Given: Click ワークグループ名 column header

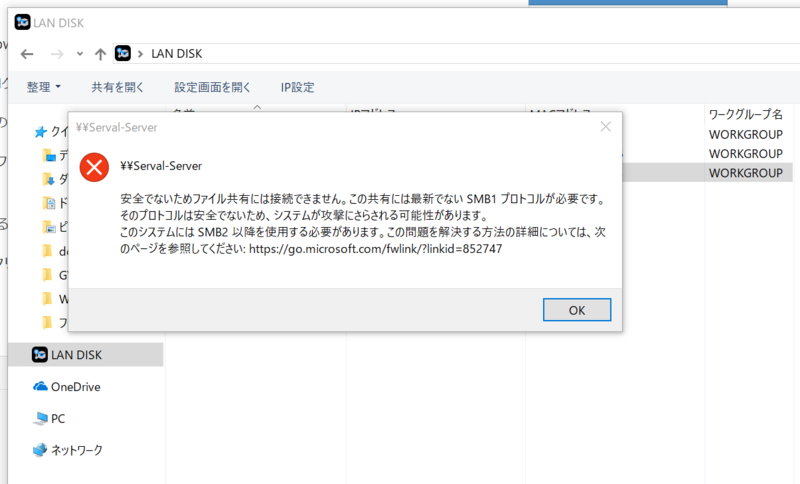Looking at the screenshot, I should pyautogui.click(x=745, y=114).
